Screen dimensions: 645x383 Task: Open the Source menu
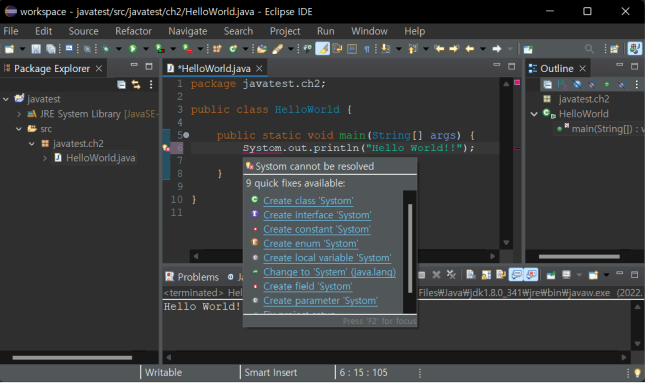(84, 31)
